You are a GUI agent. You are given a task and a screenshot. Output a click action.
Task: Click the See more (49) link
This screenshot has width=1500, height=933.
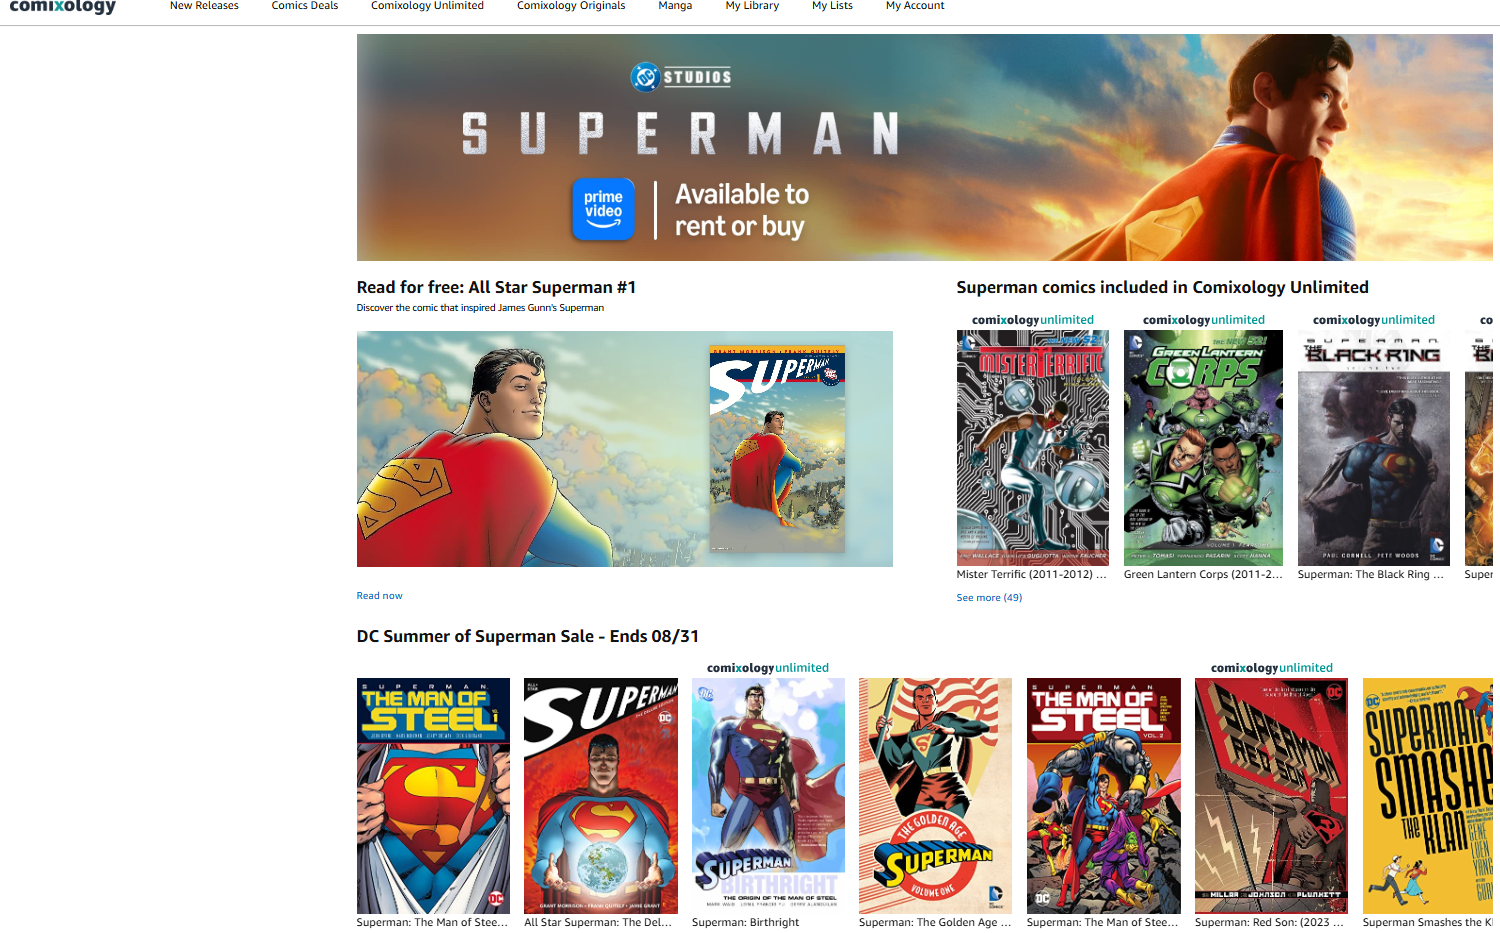[989, 598]
